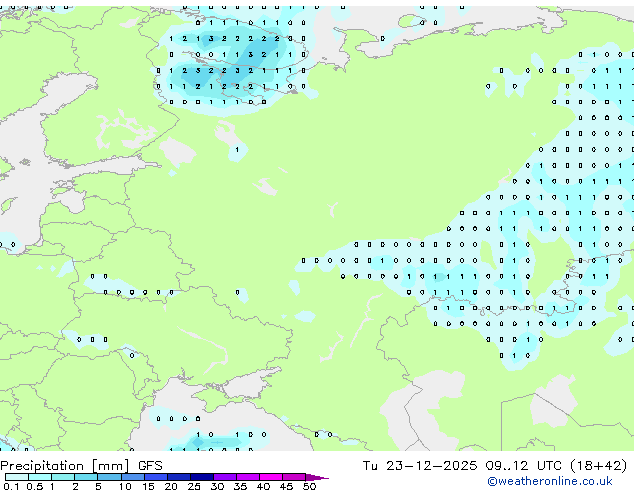Pick the 20–25 mm legend swatch
Image resolution: width=634 pixels, height=490 pixels.
tap(178, 477)
